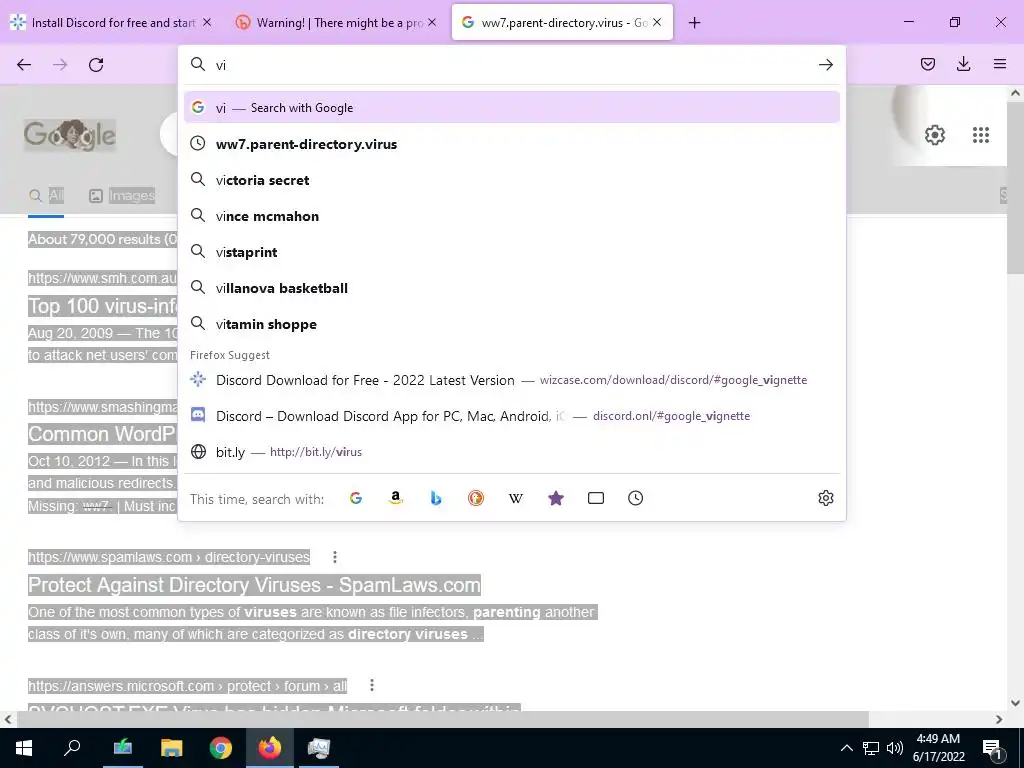This screenshot has width=1024, height=768.
Task: Reload the current page
Action: tap(96, 65)
